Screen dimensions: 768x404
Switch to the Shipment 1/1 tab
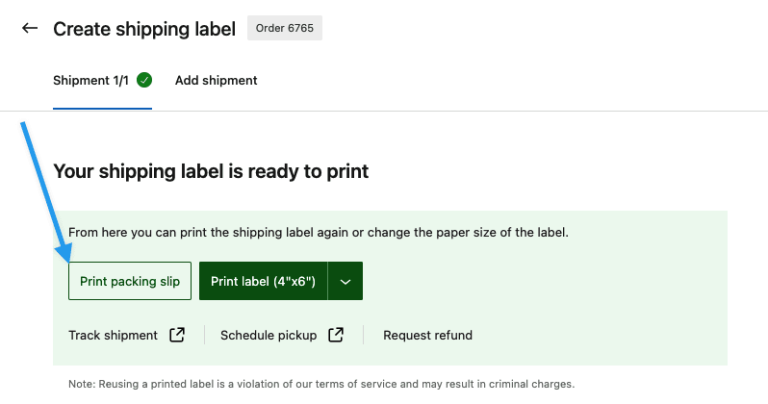91,80
